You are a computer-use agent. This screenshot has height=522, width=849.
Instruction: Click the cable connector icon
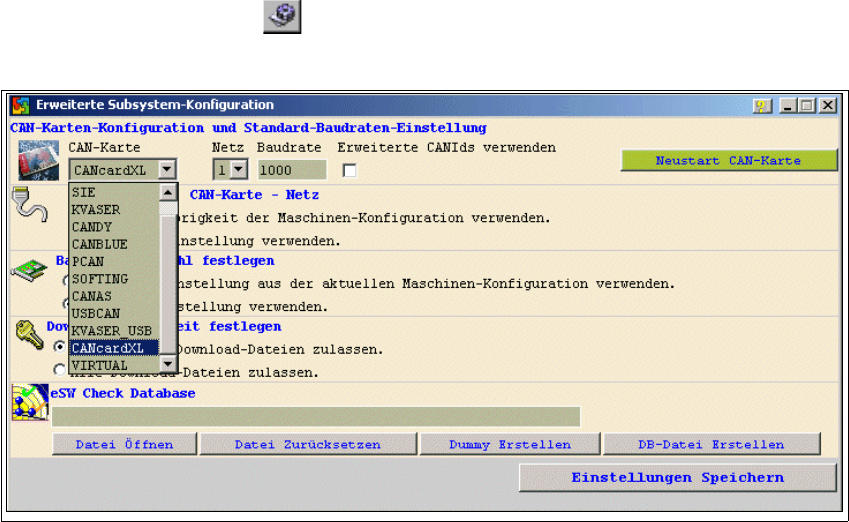[x=30, y=204]
